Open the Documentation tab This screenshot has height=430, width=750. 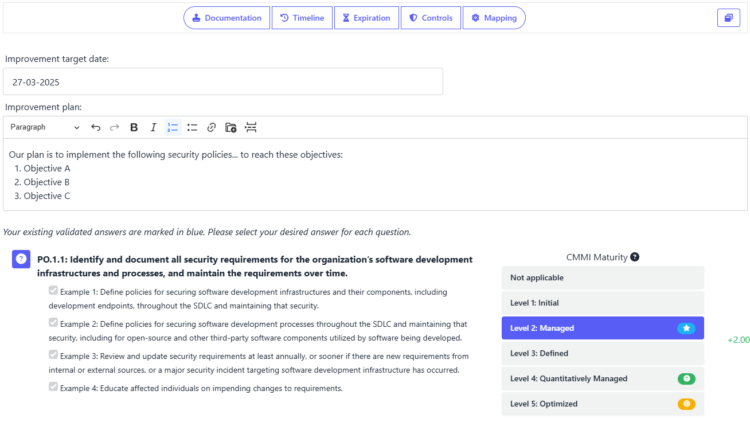coord(227,18)
